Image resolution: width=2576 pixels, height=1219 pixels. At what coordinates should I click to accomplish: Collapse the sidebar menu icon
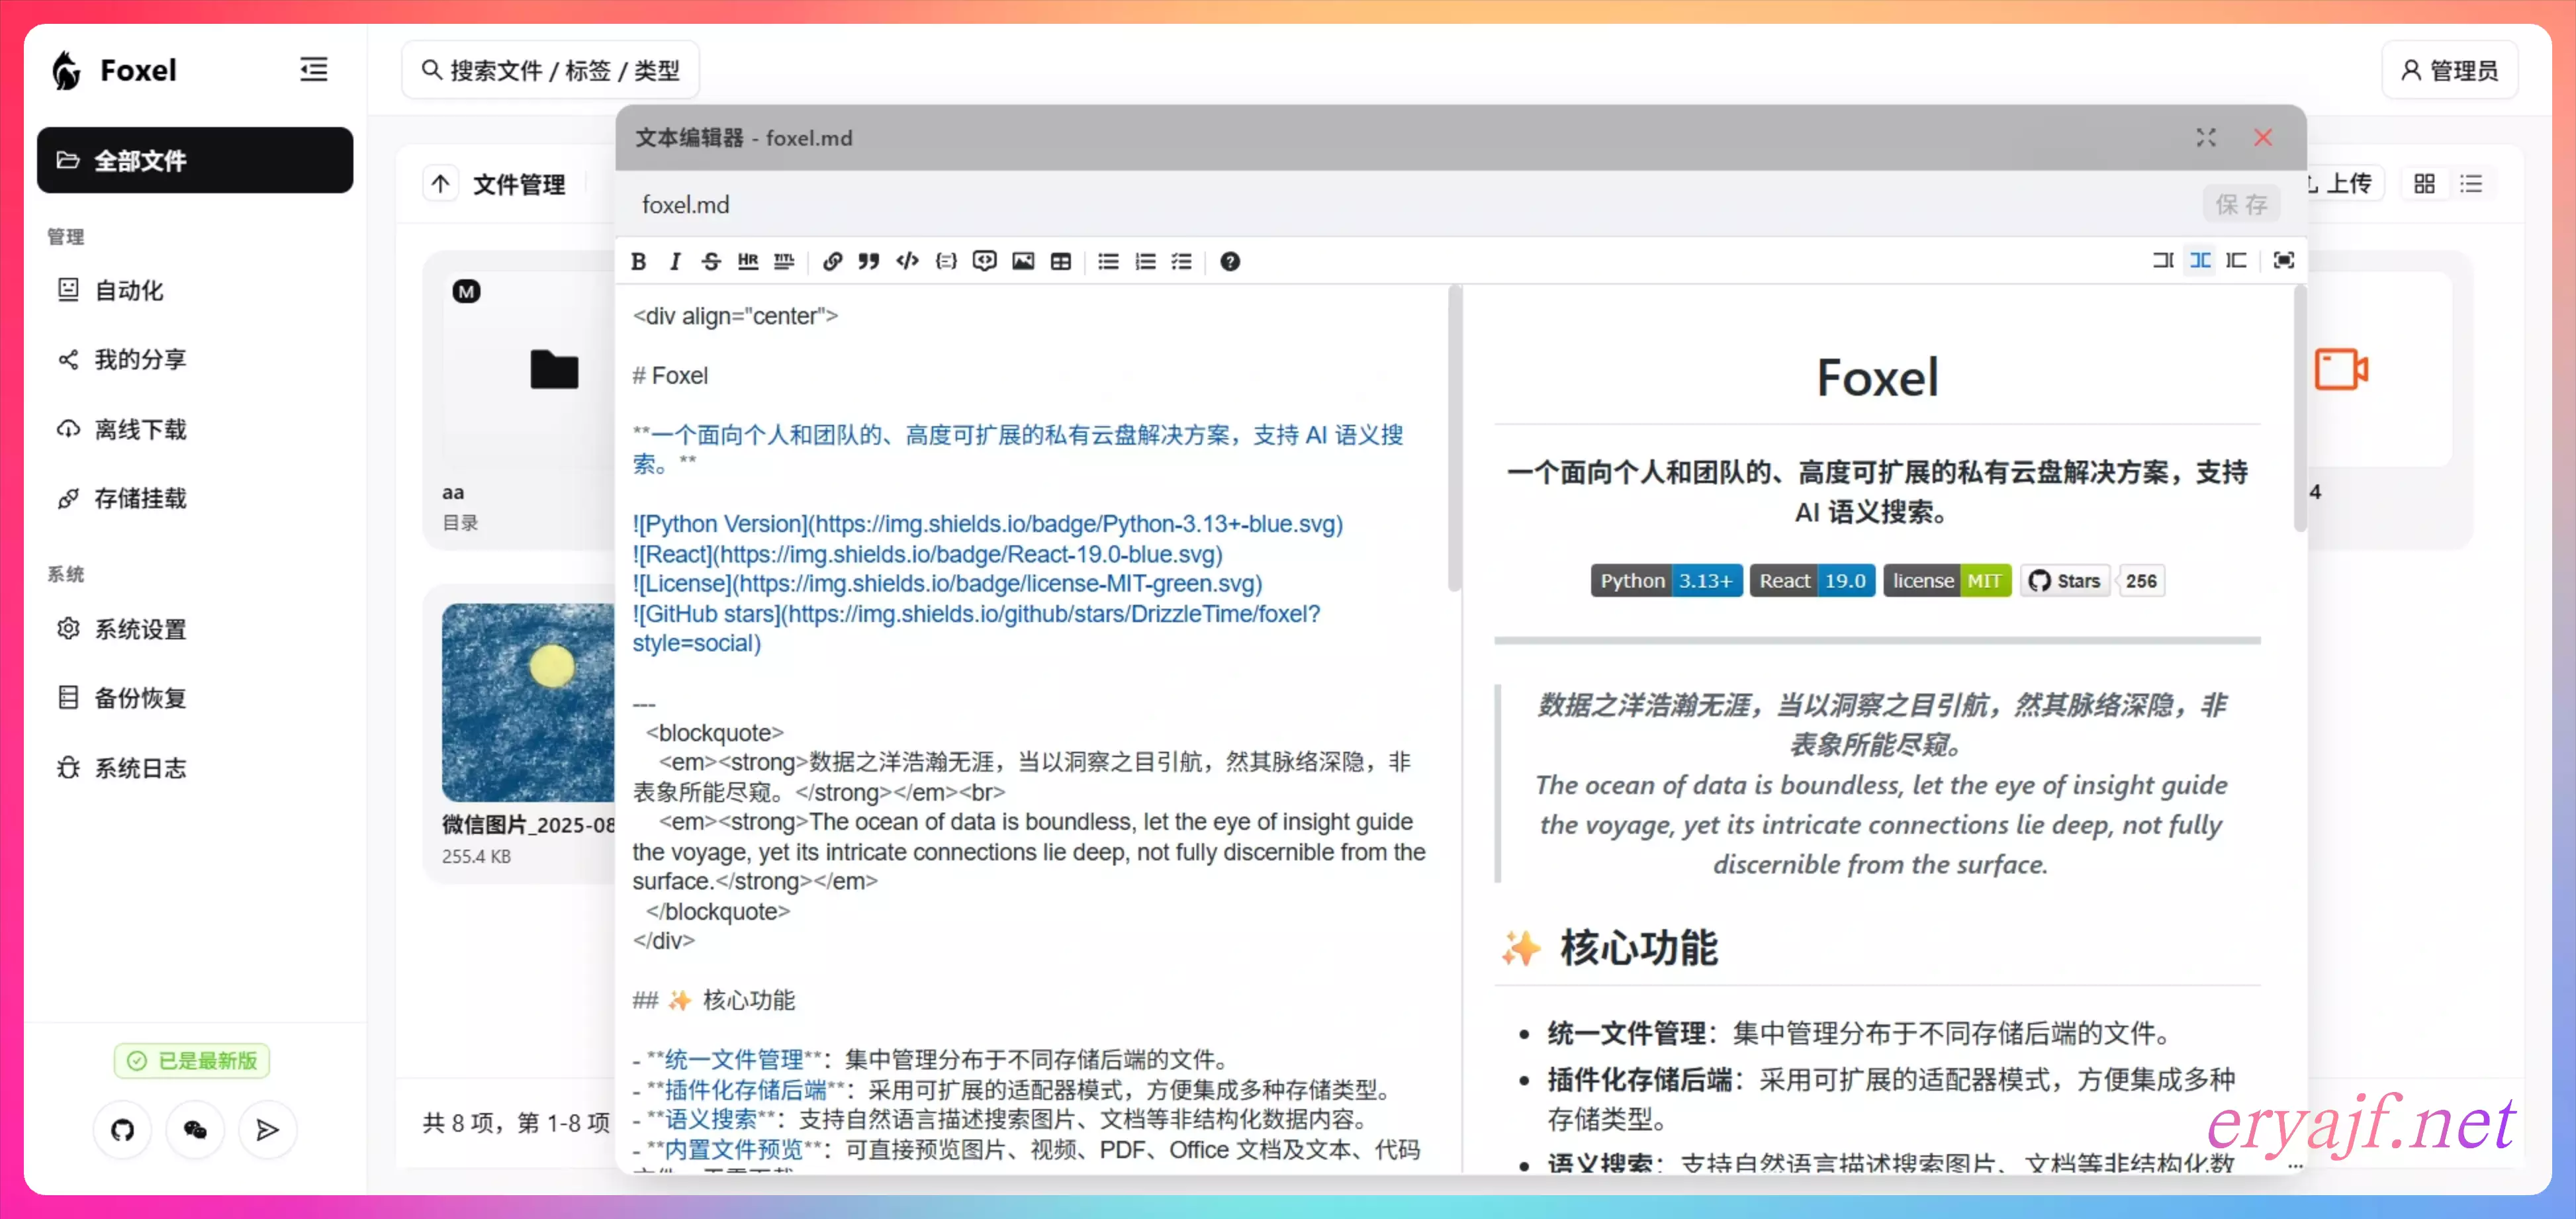coord(314,69)
